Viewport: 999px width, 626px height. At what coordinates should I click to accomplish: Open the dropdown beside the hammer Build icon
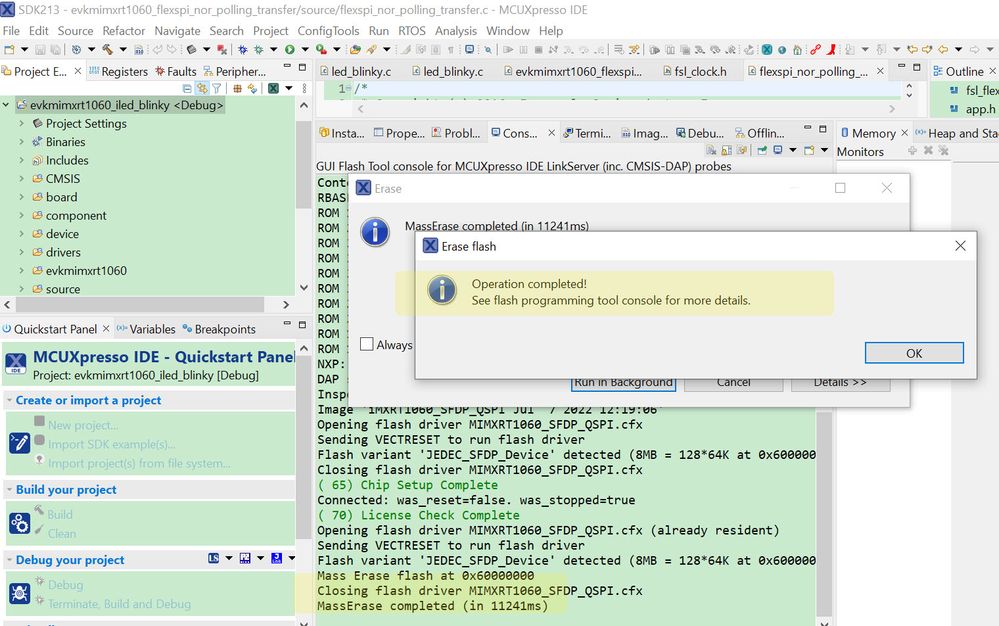(123, 49)
